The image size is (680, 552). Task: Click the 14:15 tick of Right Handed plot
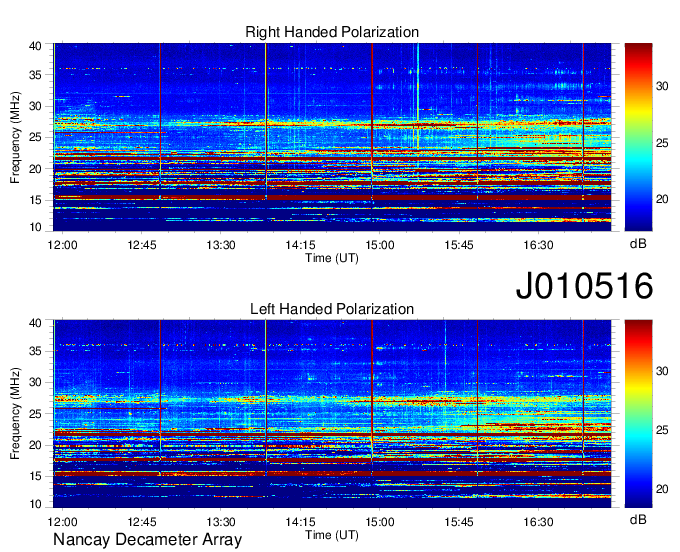click(300, 245)
